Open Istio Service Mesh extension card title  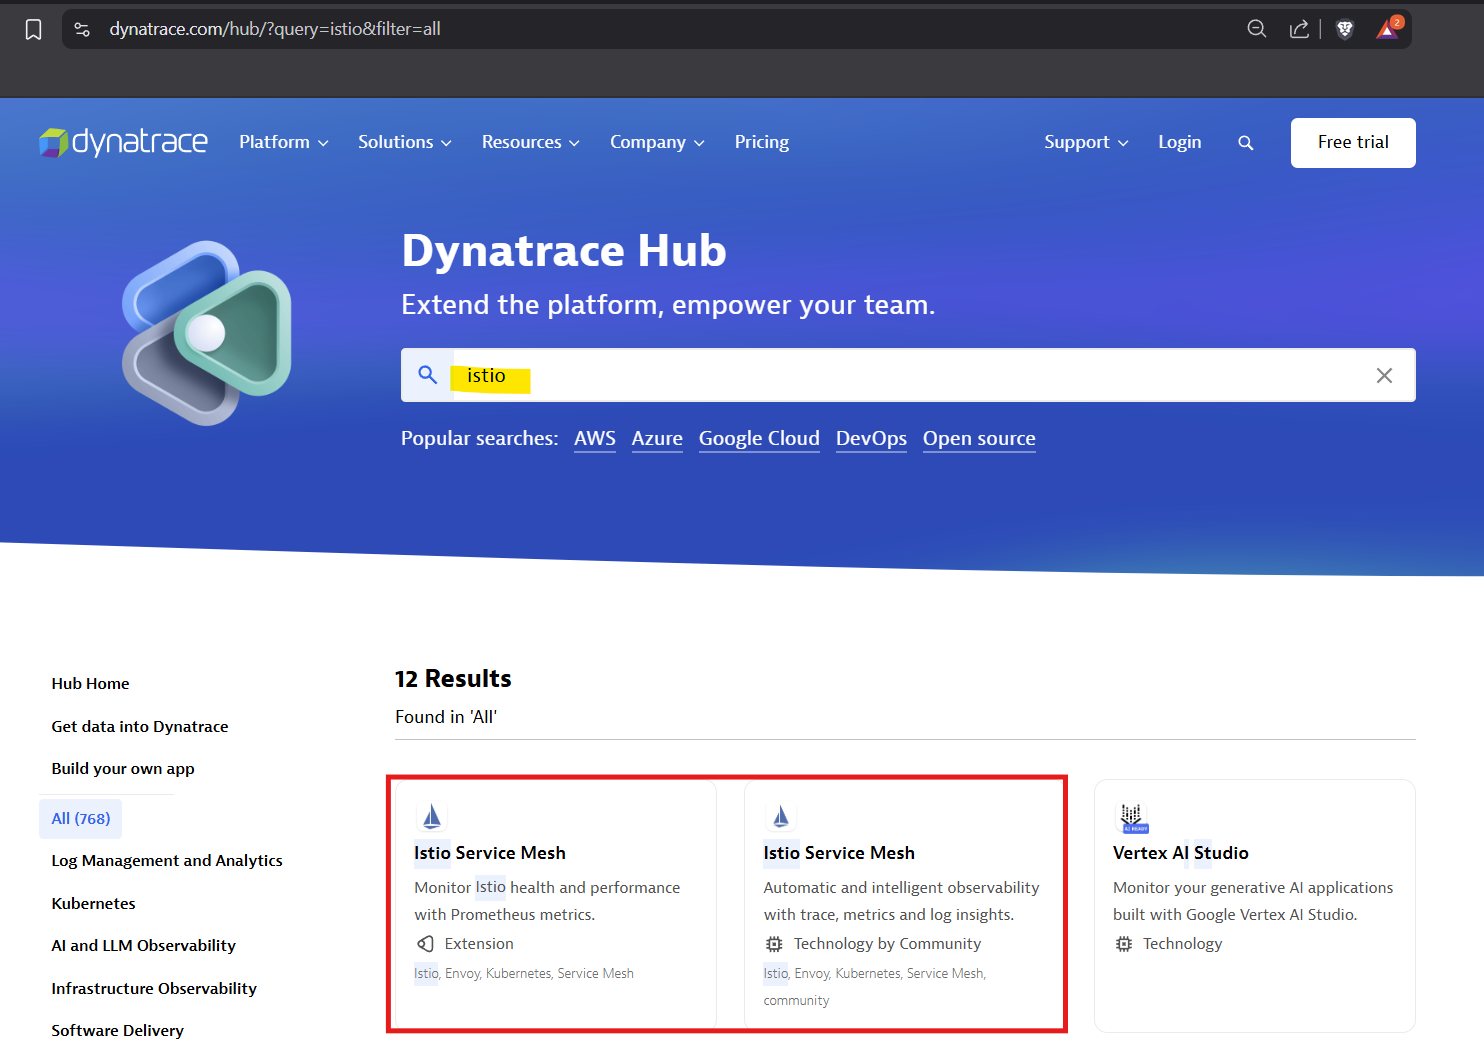[x=490, y=853]
